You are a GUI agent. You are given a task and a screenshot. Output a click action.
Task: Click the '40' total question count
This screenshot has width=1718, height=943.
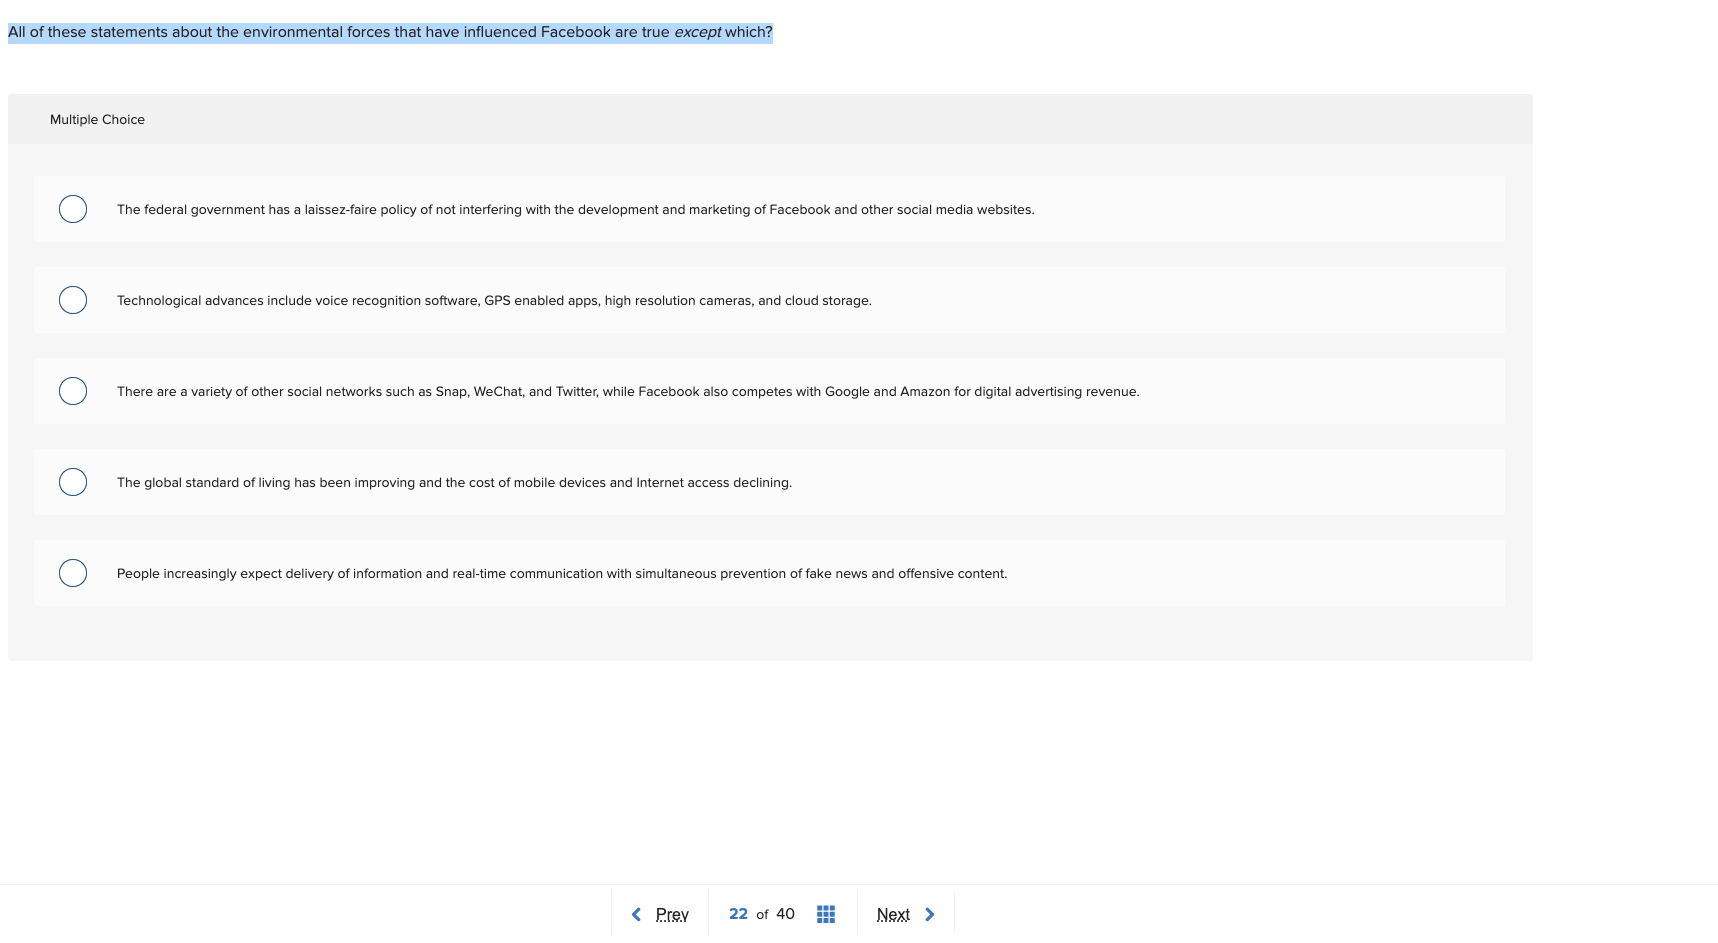786,914
